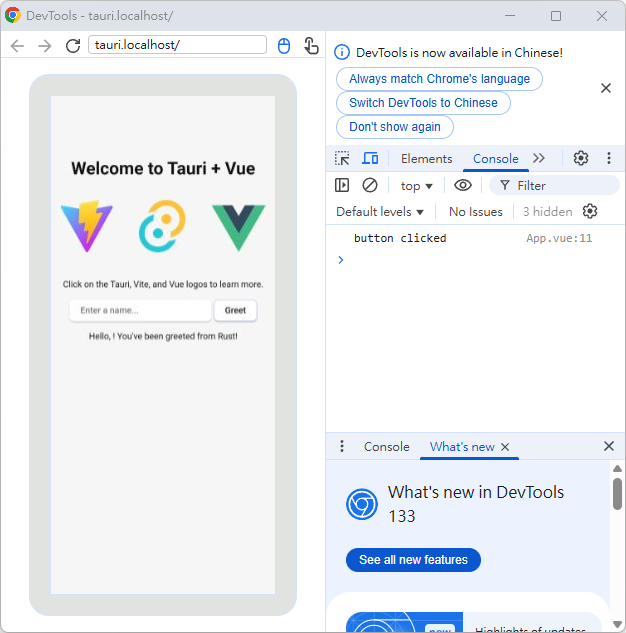This screenshot has height=633, width=626.
Task: Click the No Issues indicator
Action: pyautogui.click(x=475, y=212)
